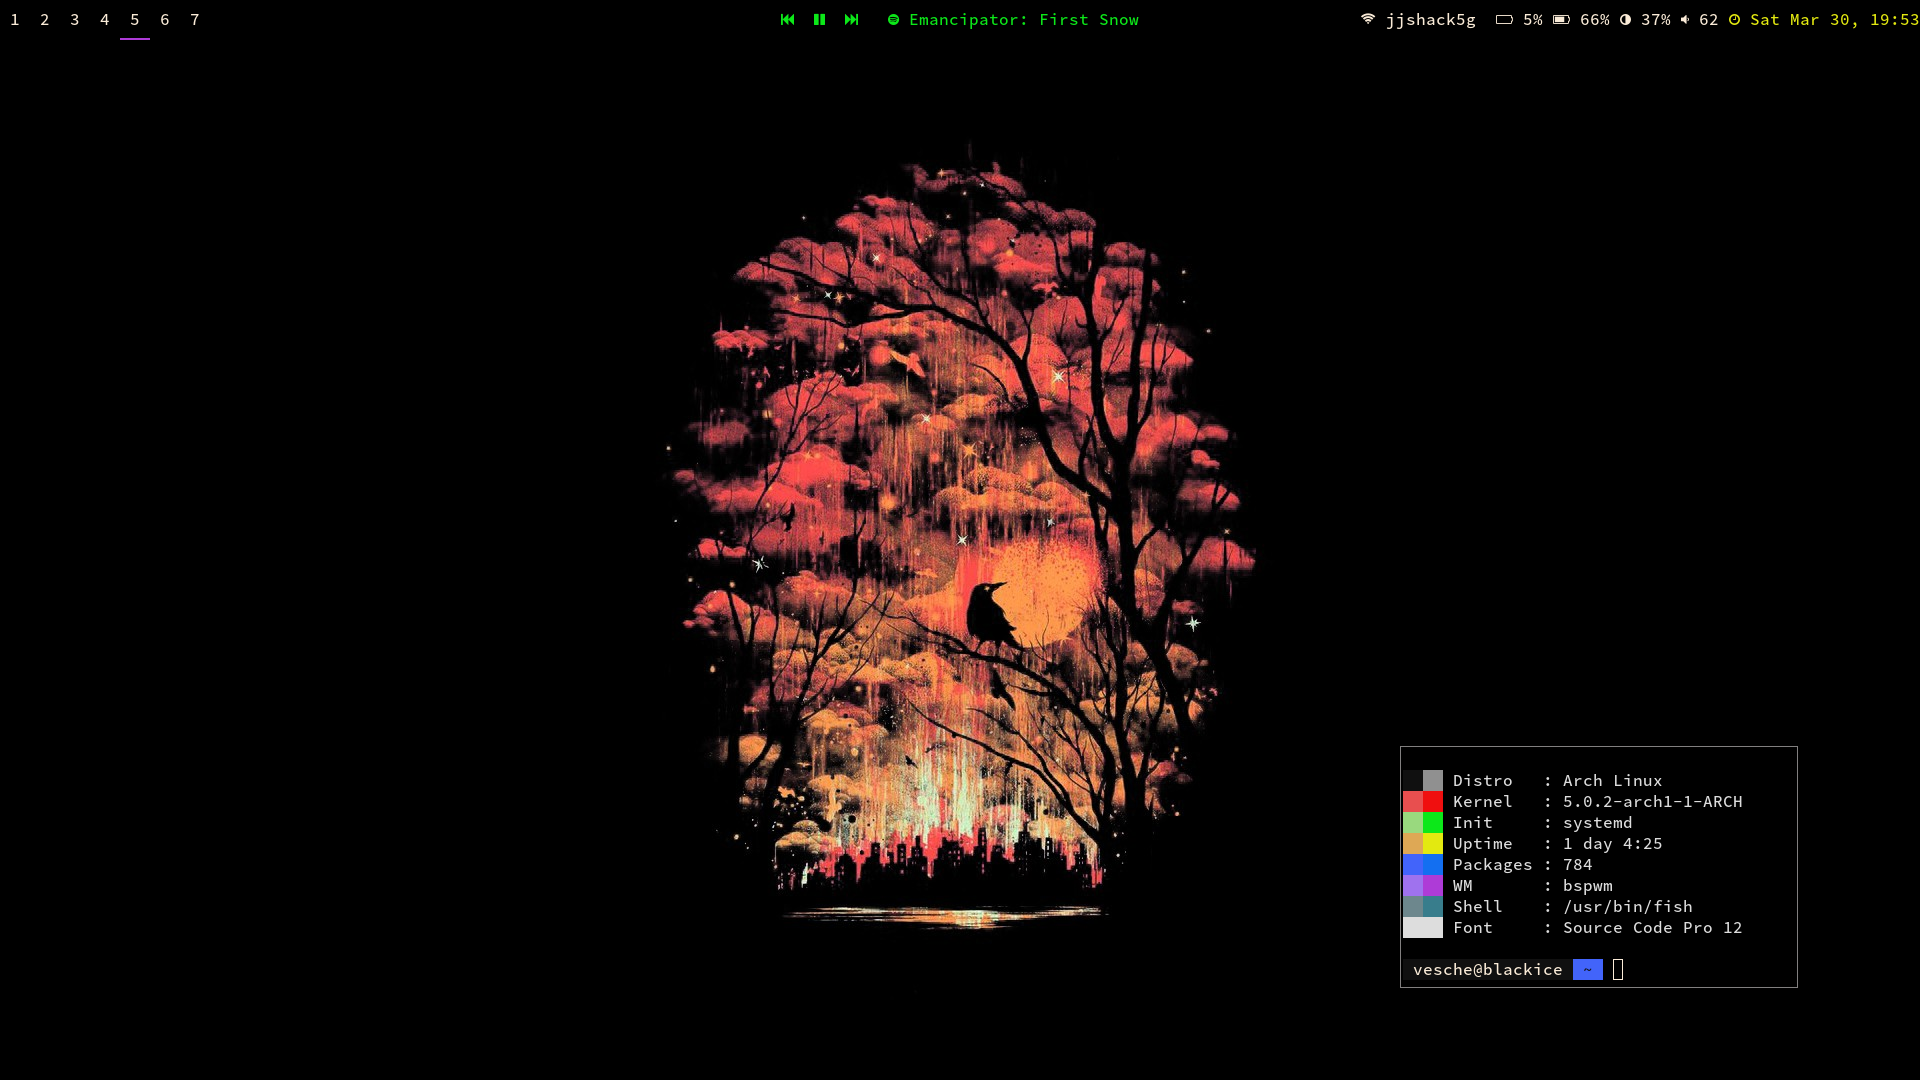This screenshot has height=1080, width=1920.
Task: Skip to the next track
Action: pos(851,20)
